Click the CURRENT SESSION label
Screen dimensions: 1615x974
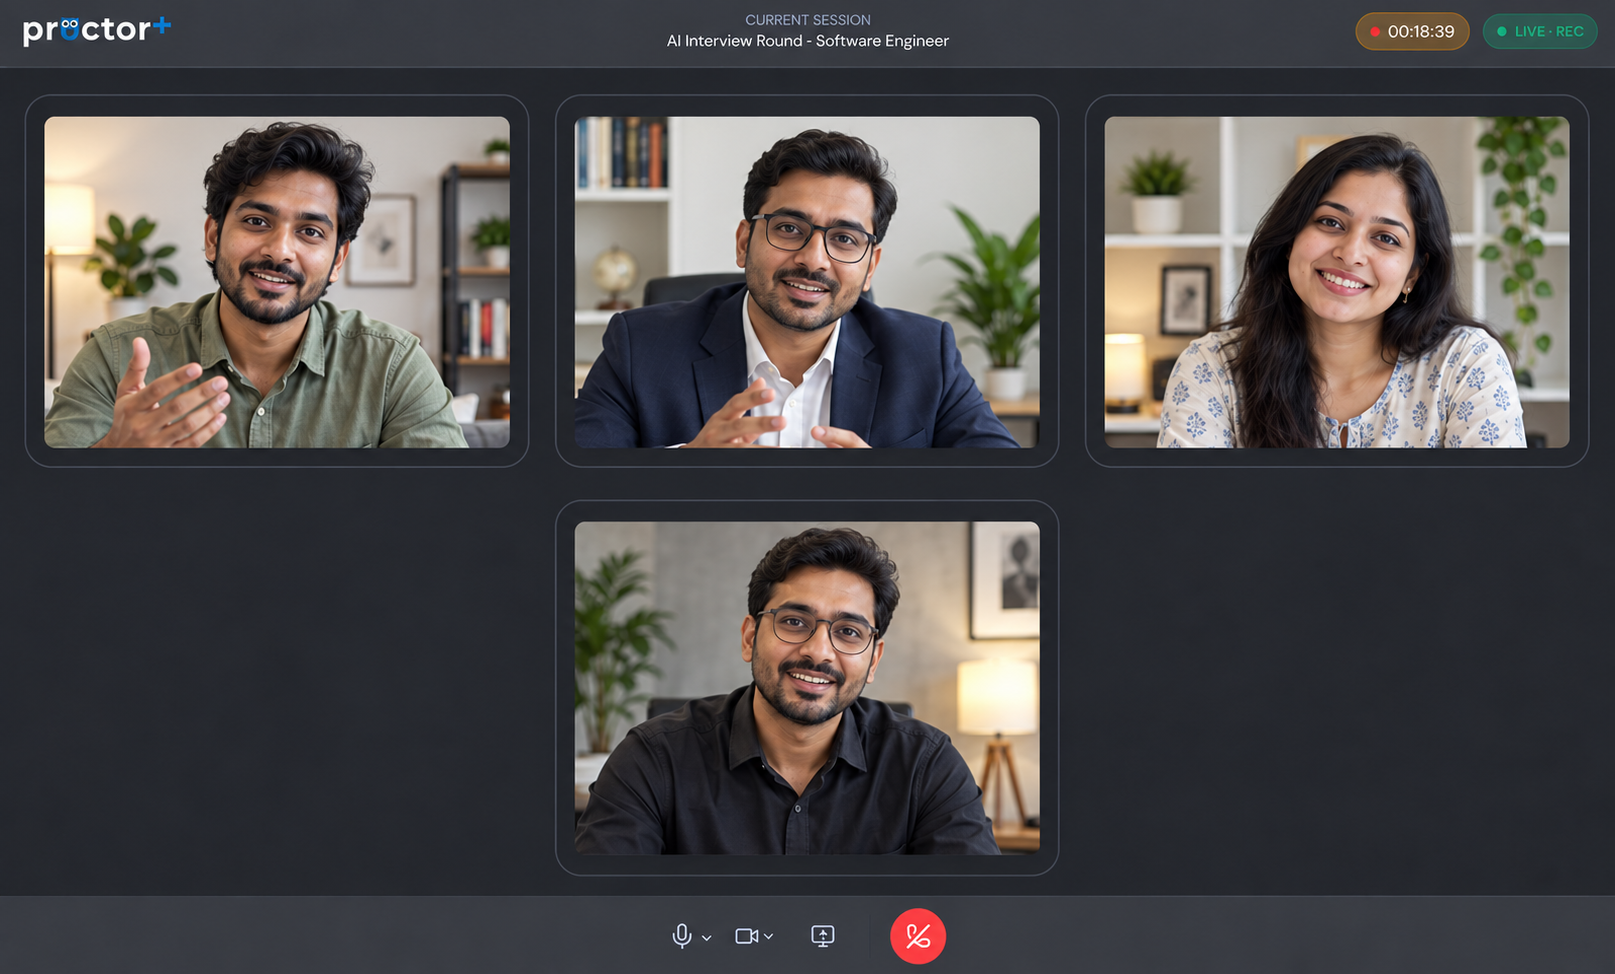pyautogui.click(x=808, y=20)
